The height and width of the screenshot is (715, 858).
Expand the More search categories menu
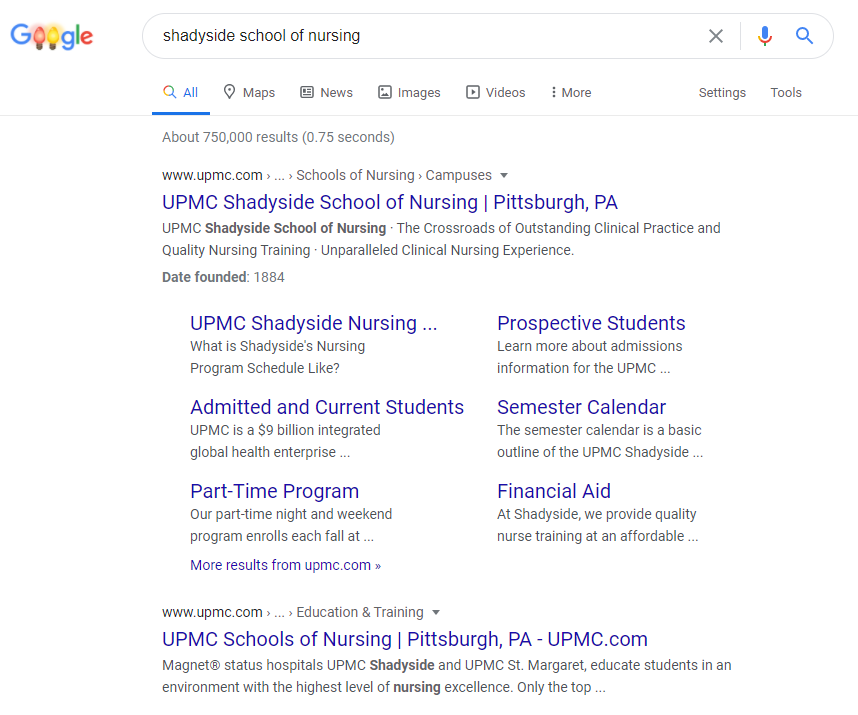[x=570, y=92]
